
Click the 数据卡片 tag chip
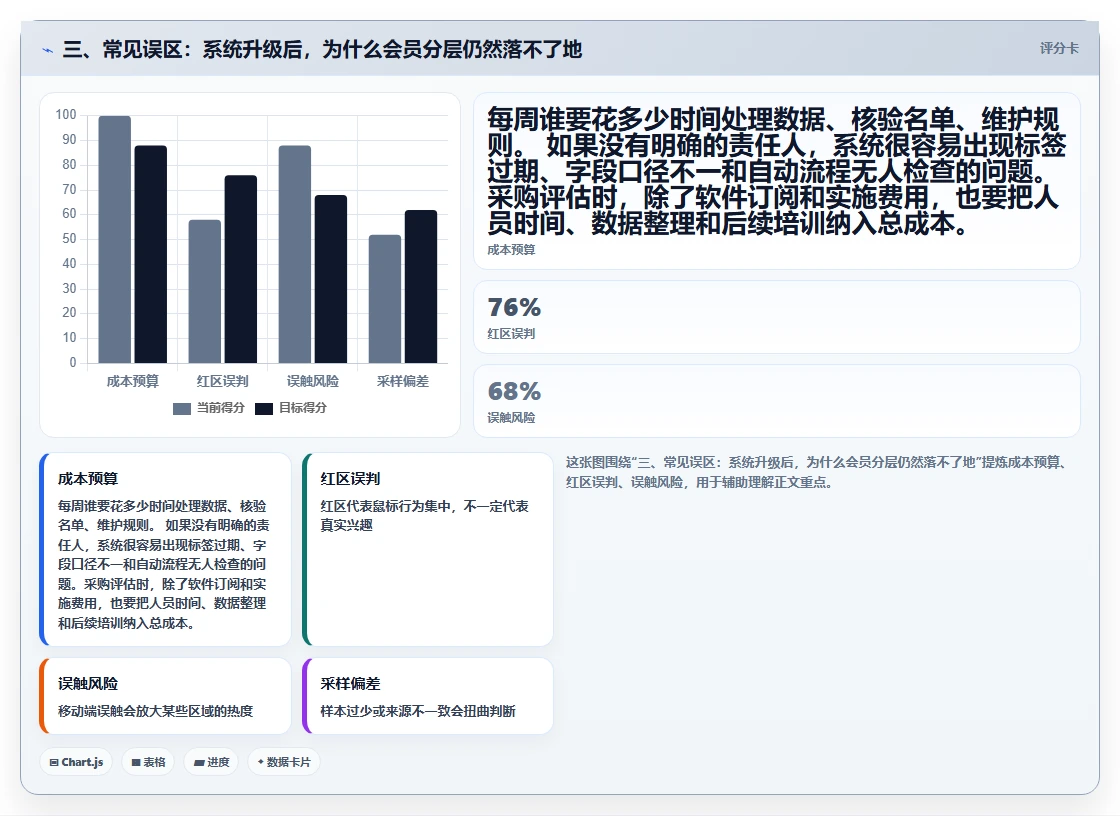click(284, 762)
